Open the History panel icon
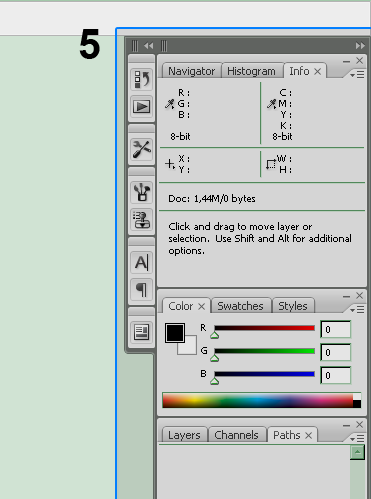 [142, 79]
